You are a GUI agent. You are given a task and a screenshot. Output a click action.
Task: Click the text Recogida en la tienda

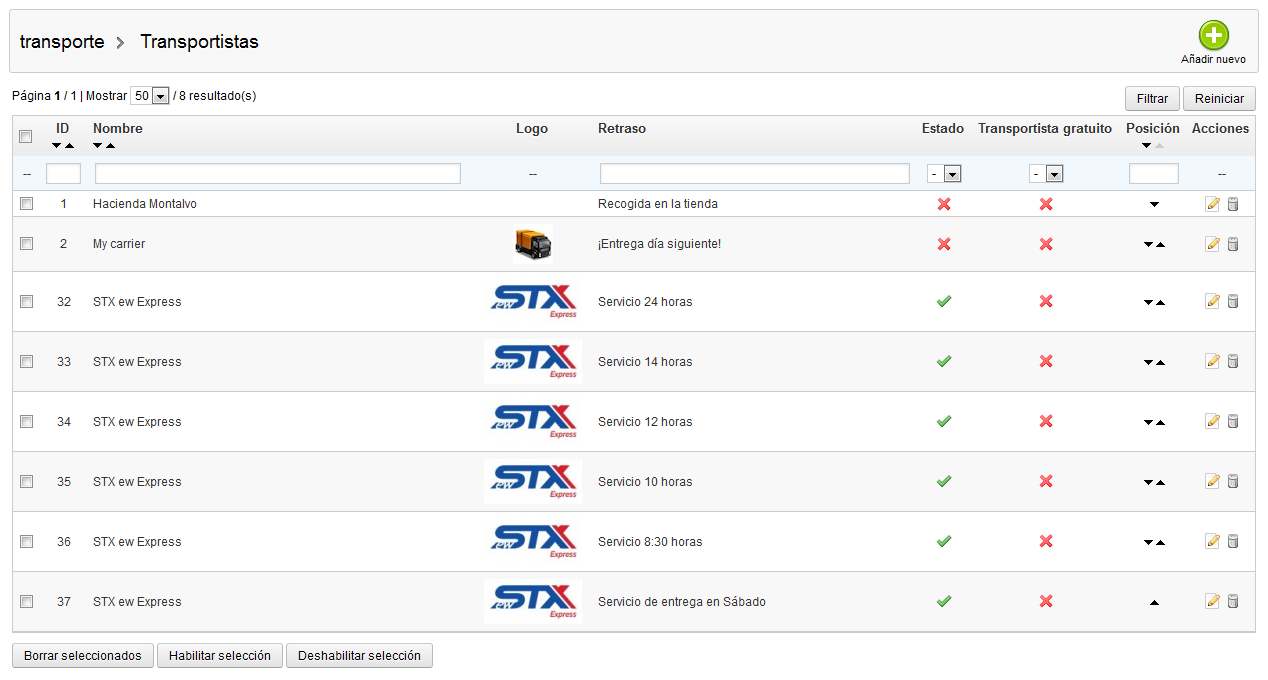(658, 204)
